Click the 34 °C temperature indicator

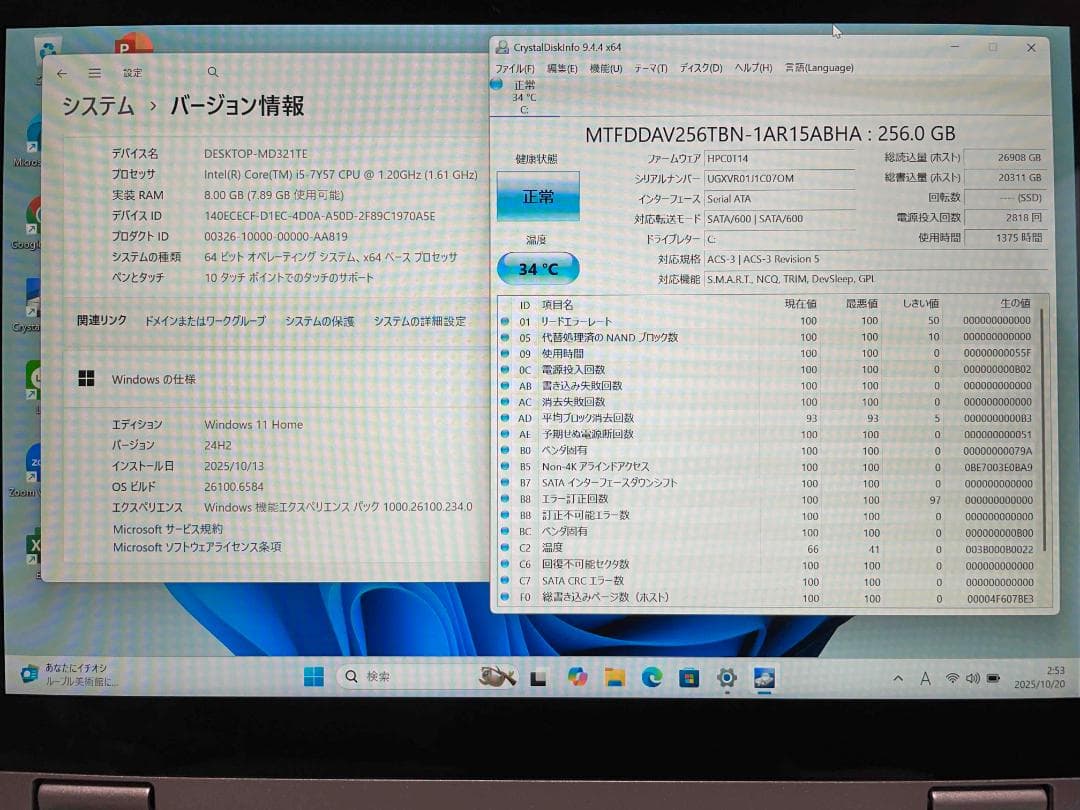pyautogui.click(x=539, y=268)
